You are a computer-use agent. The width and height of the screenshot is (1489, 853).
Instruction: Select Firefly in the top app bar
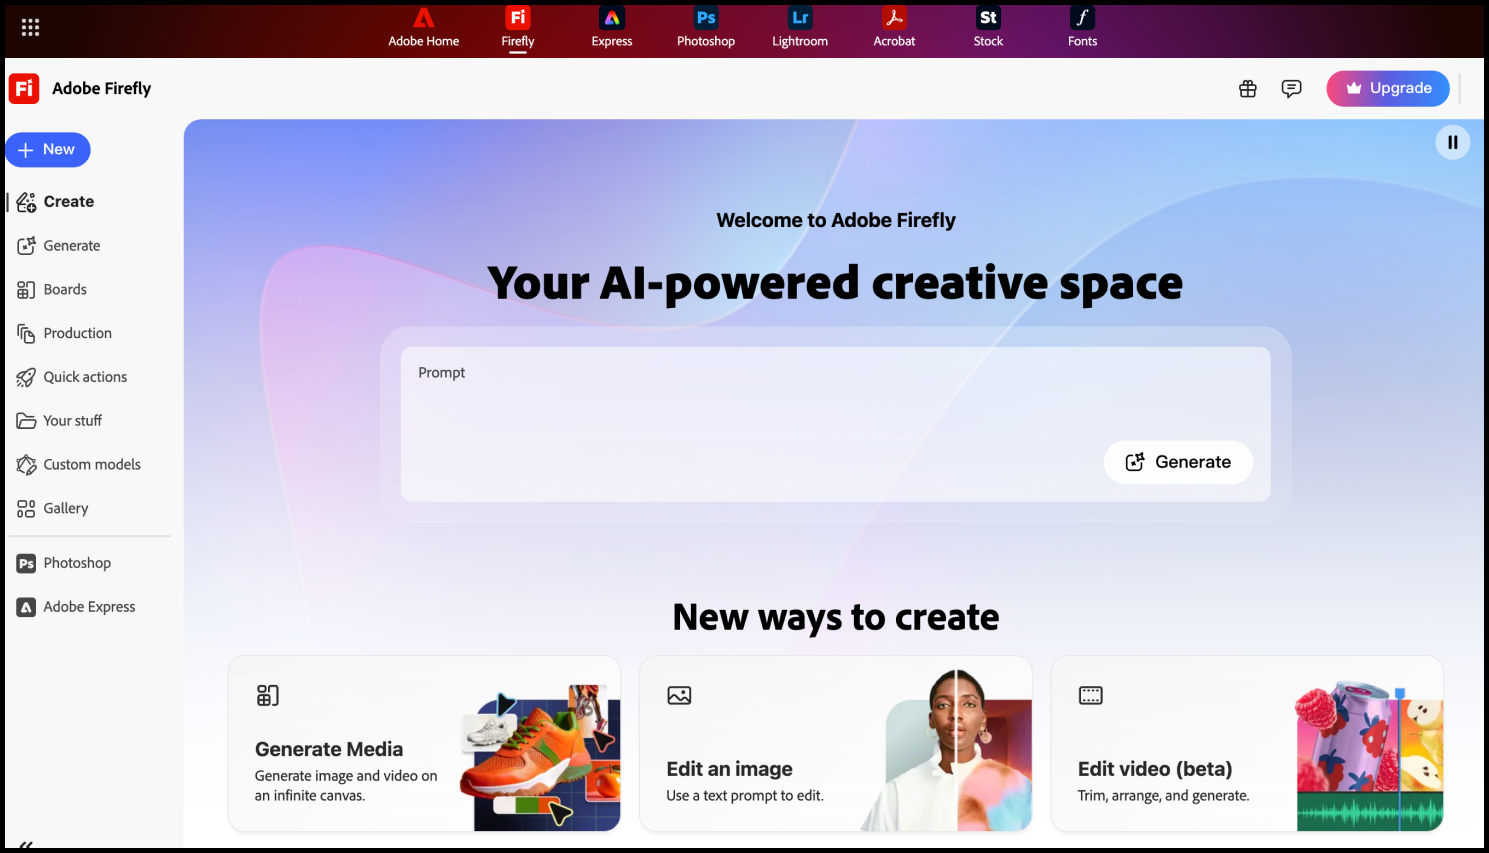(518, 28)
